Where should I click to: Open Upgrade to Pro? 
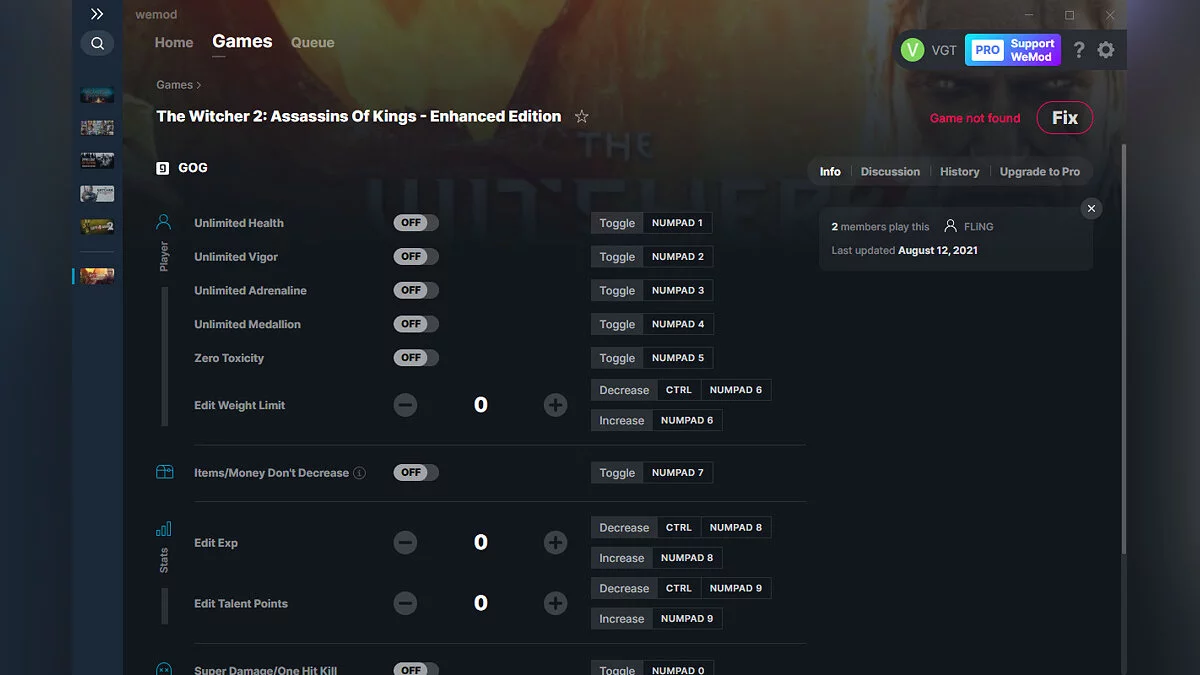1040,171
